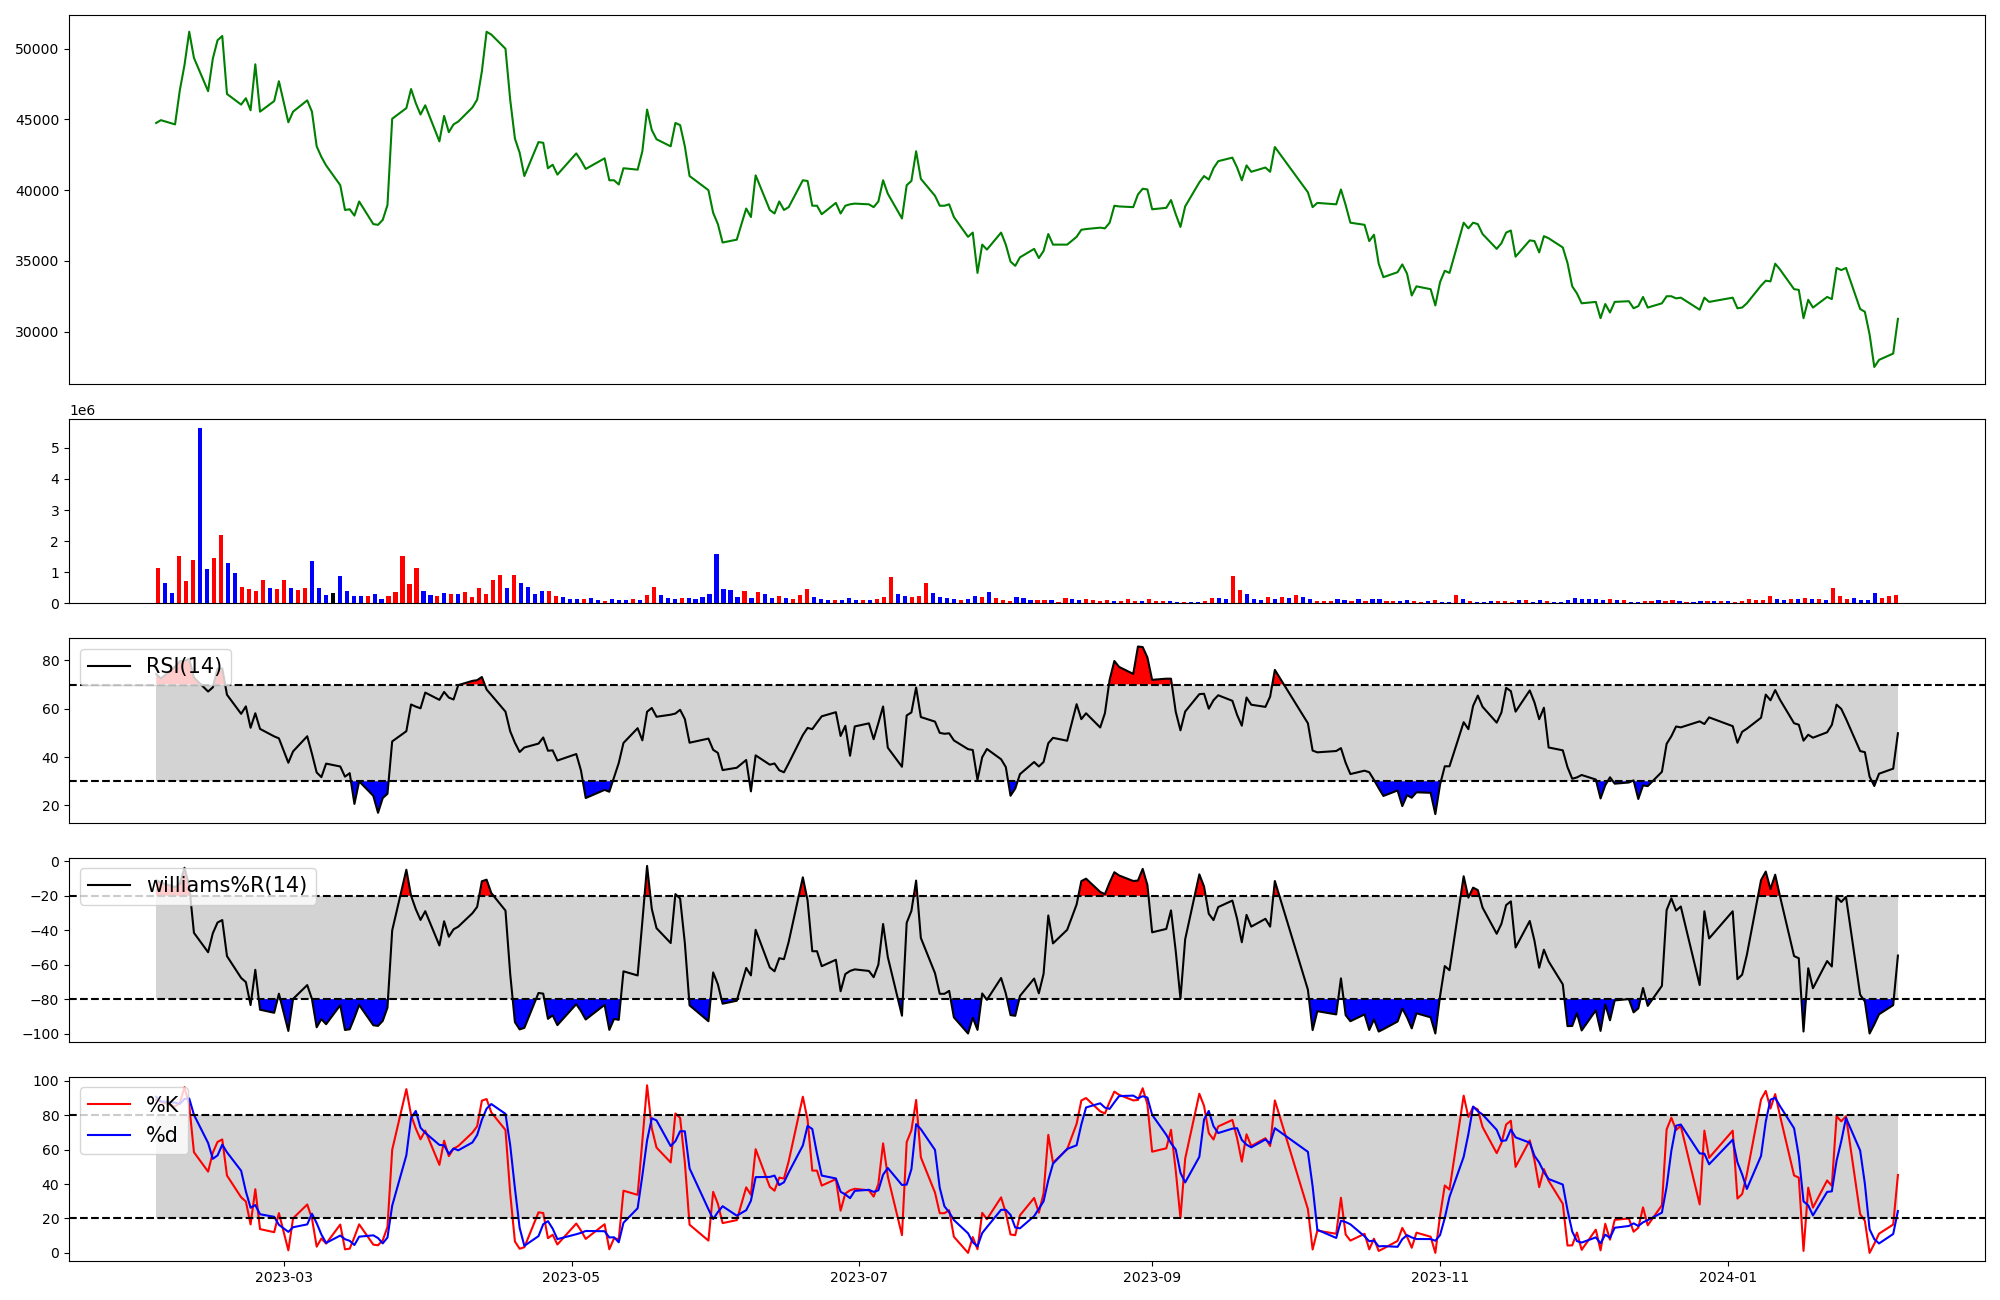Viewport: 2000px width, 1300px height.
Task: Click the 2023-05 date tick label
Action: tap(571, 1277)
